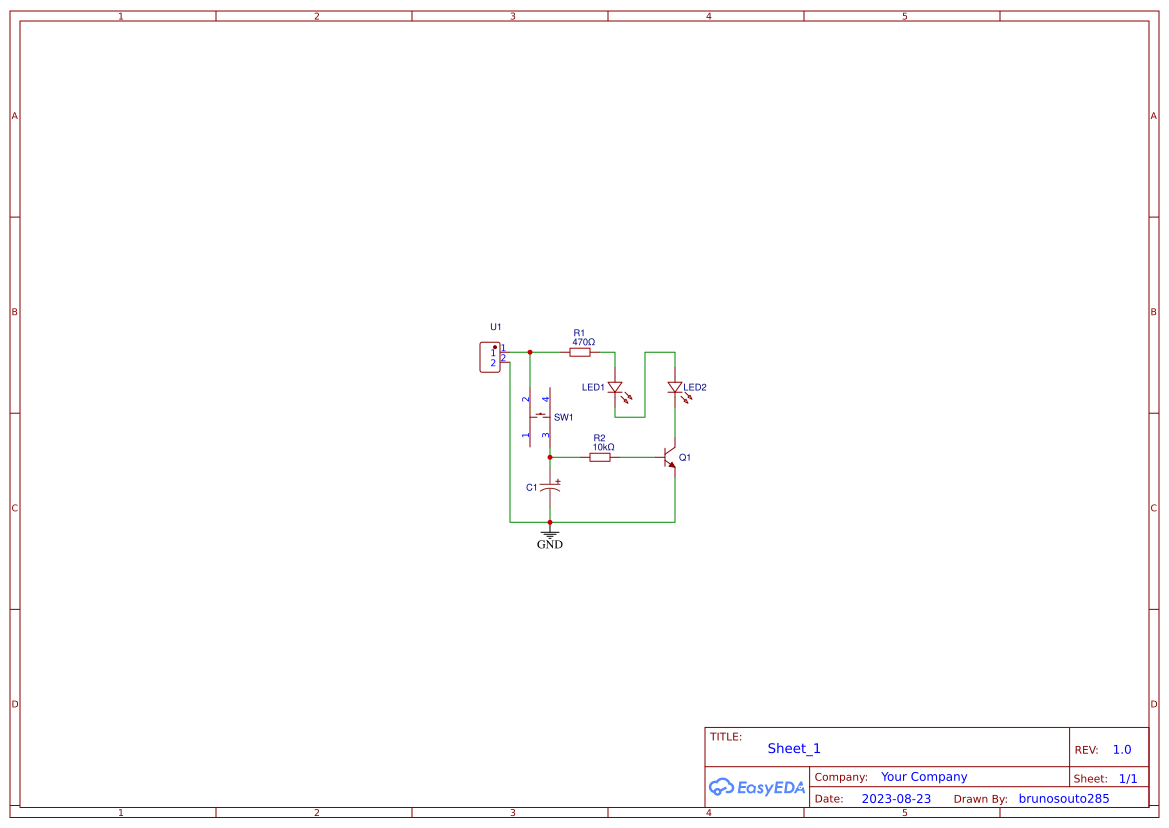This screenshot has height=828, width=1169.
Task: Click the date 2023-08-23 field
Action: coord(896,799)
